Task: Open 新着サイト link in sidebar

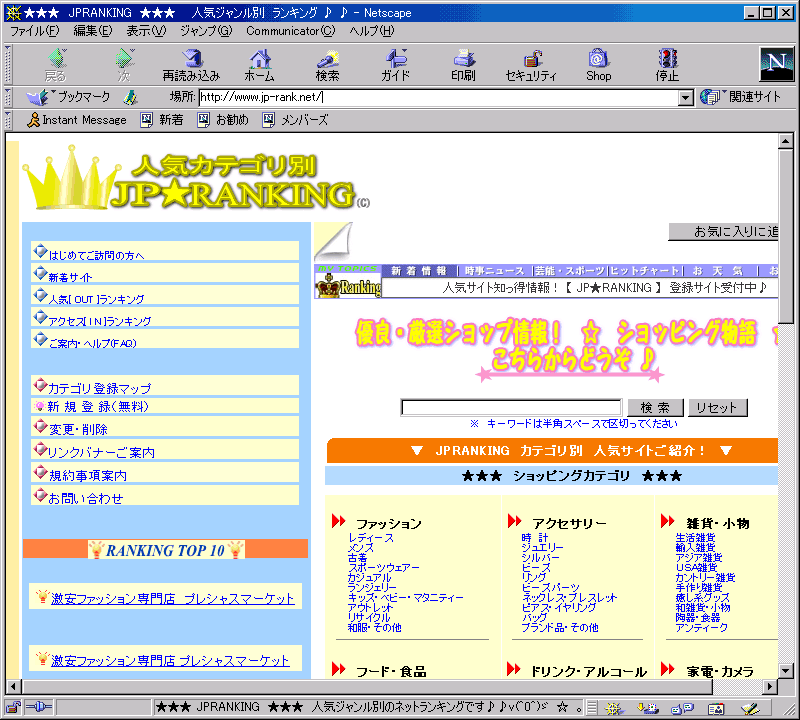Action: [x=70, y=277]
